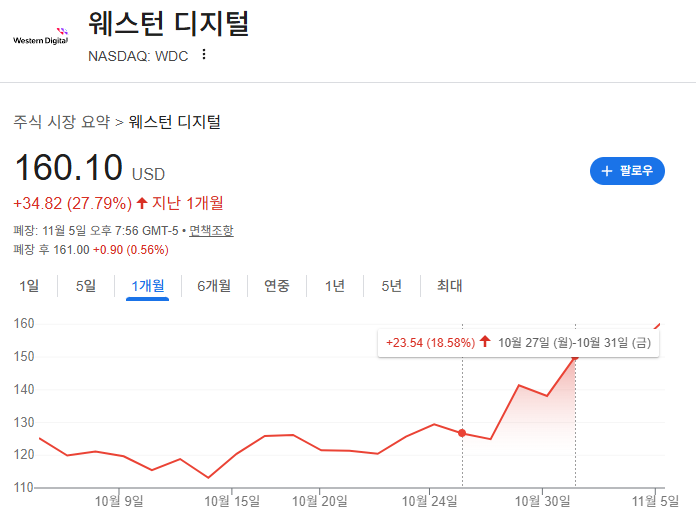Show the 6개월 chart view
The image size is (696, 525).
pos(214,286)
